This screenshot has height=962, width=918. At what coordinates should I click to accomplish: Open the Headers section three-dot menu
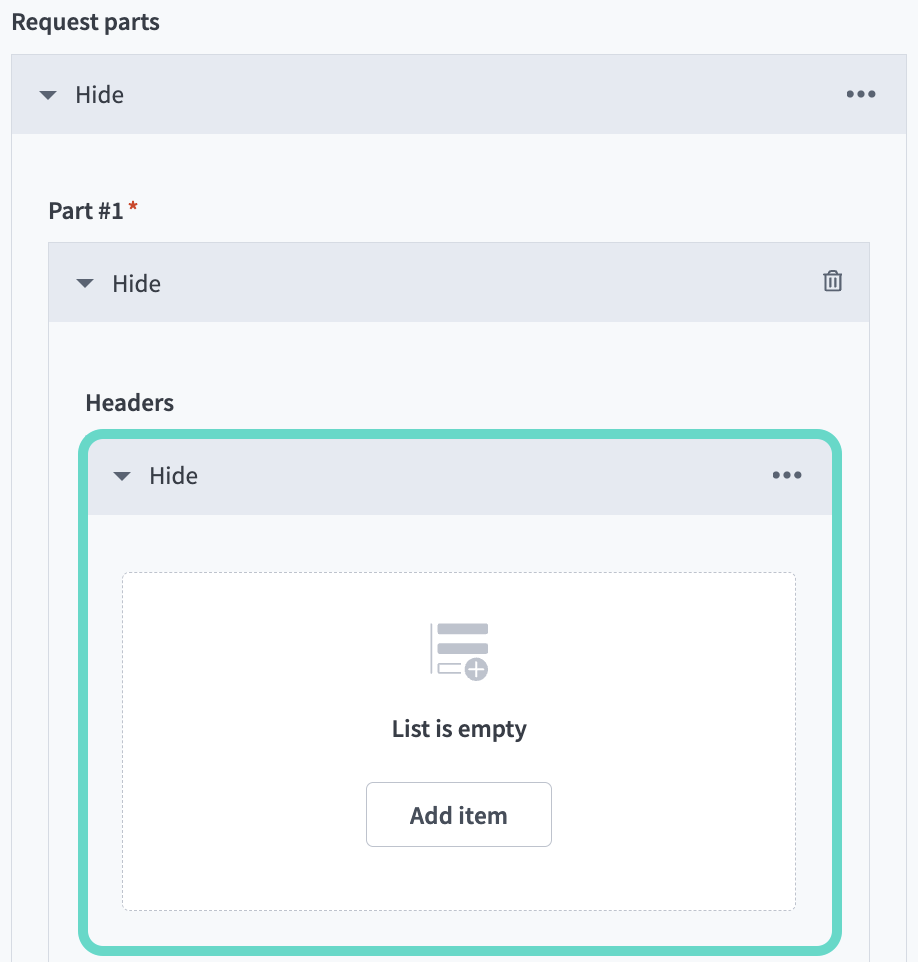point(786,475)
